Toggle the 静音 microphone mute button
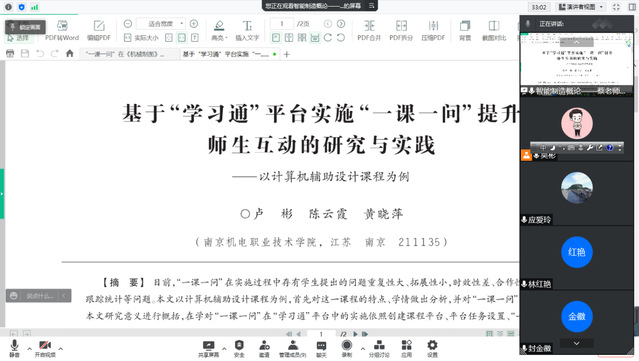 [x=14, y=349]
